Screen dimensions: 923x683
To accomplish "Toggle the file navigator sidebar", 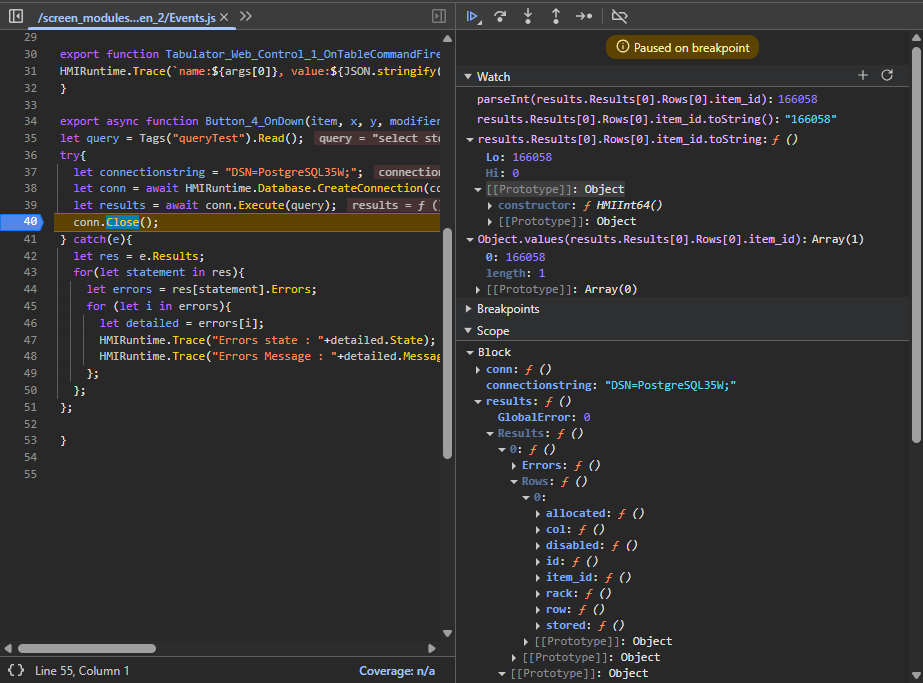I will [x=16, y=16].
